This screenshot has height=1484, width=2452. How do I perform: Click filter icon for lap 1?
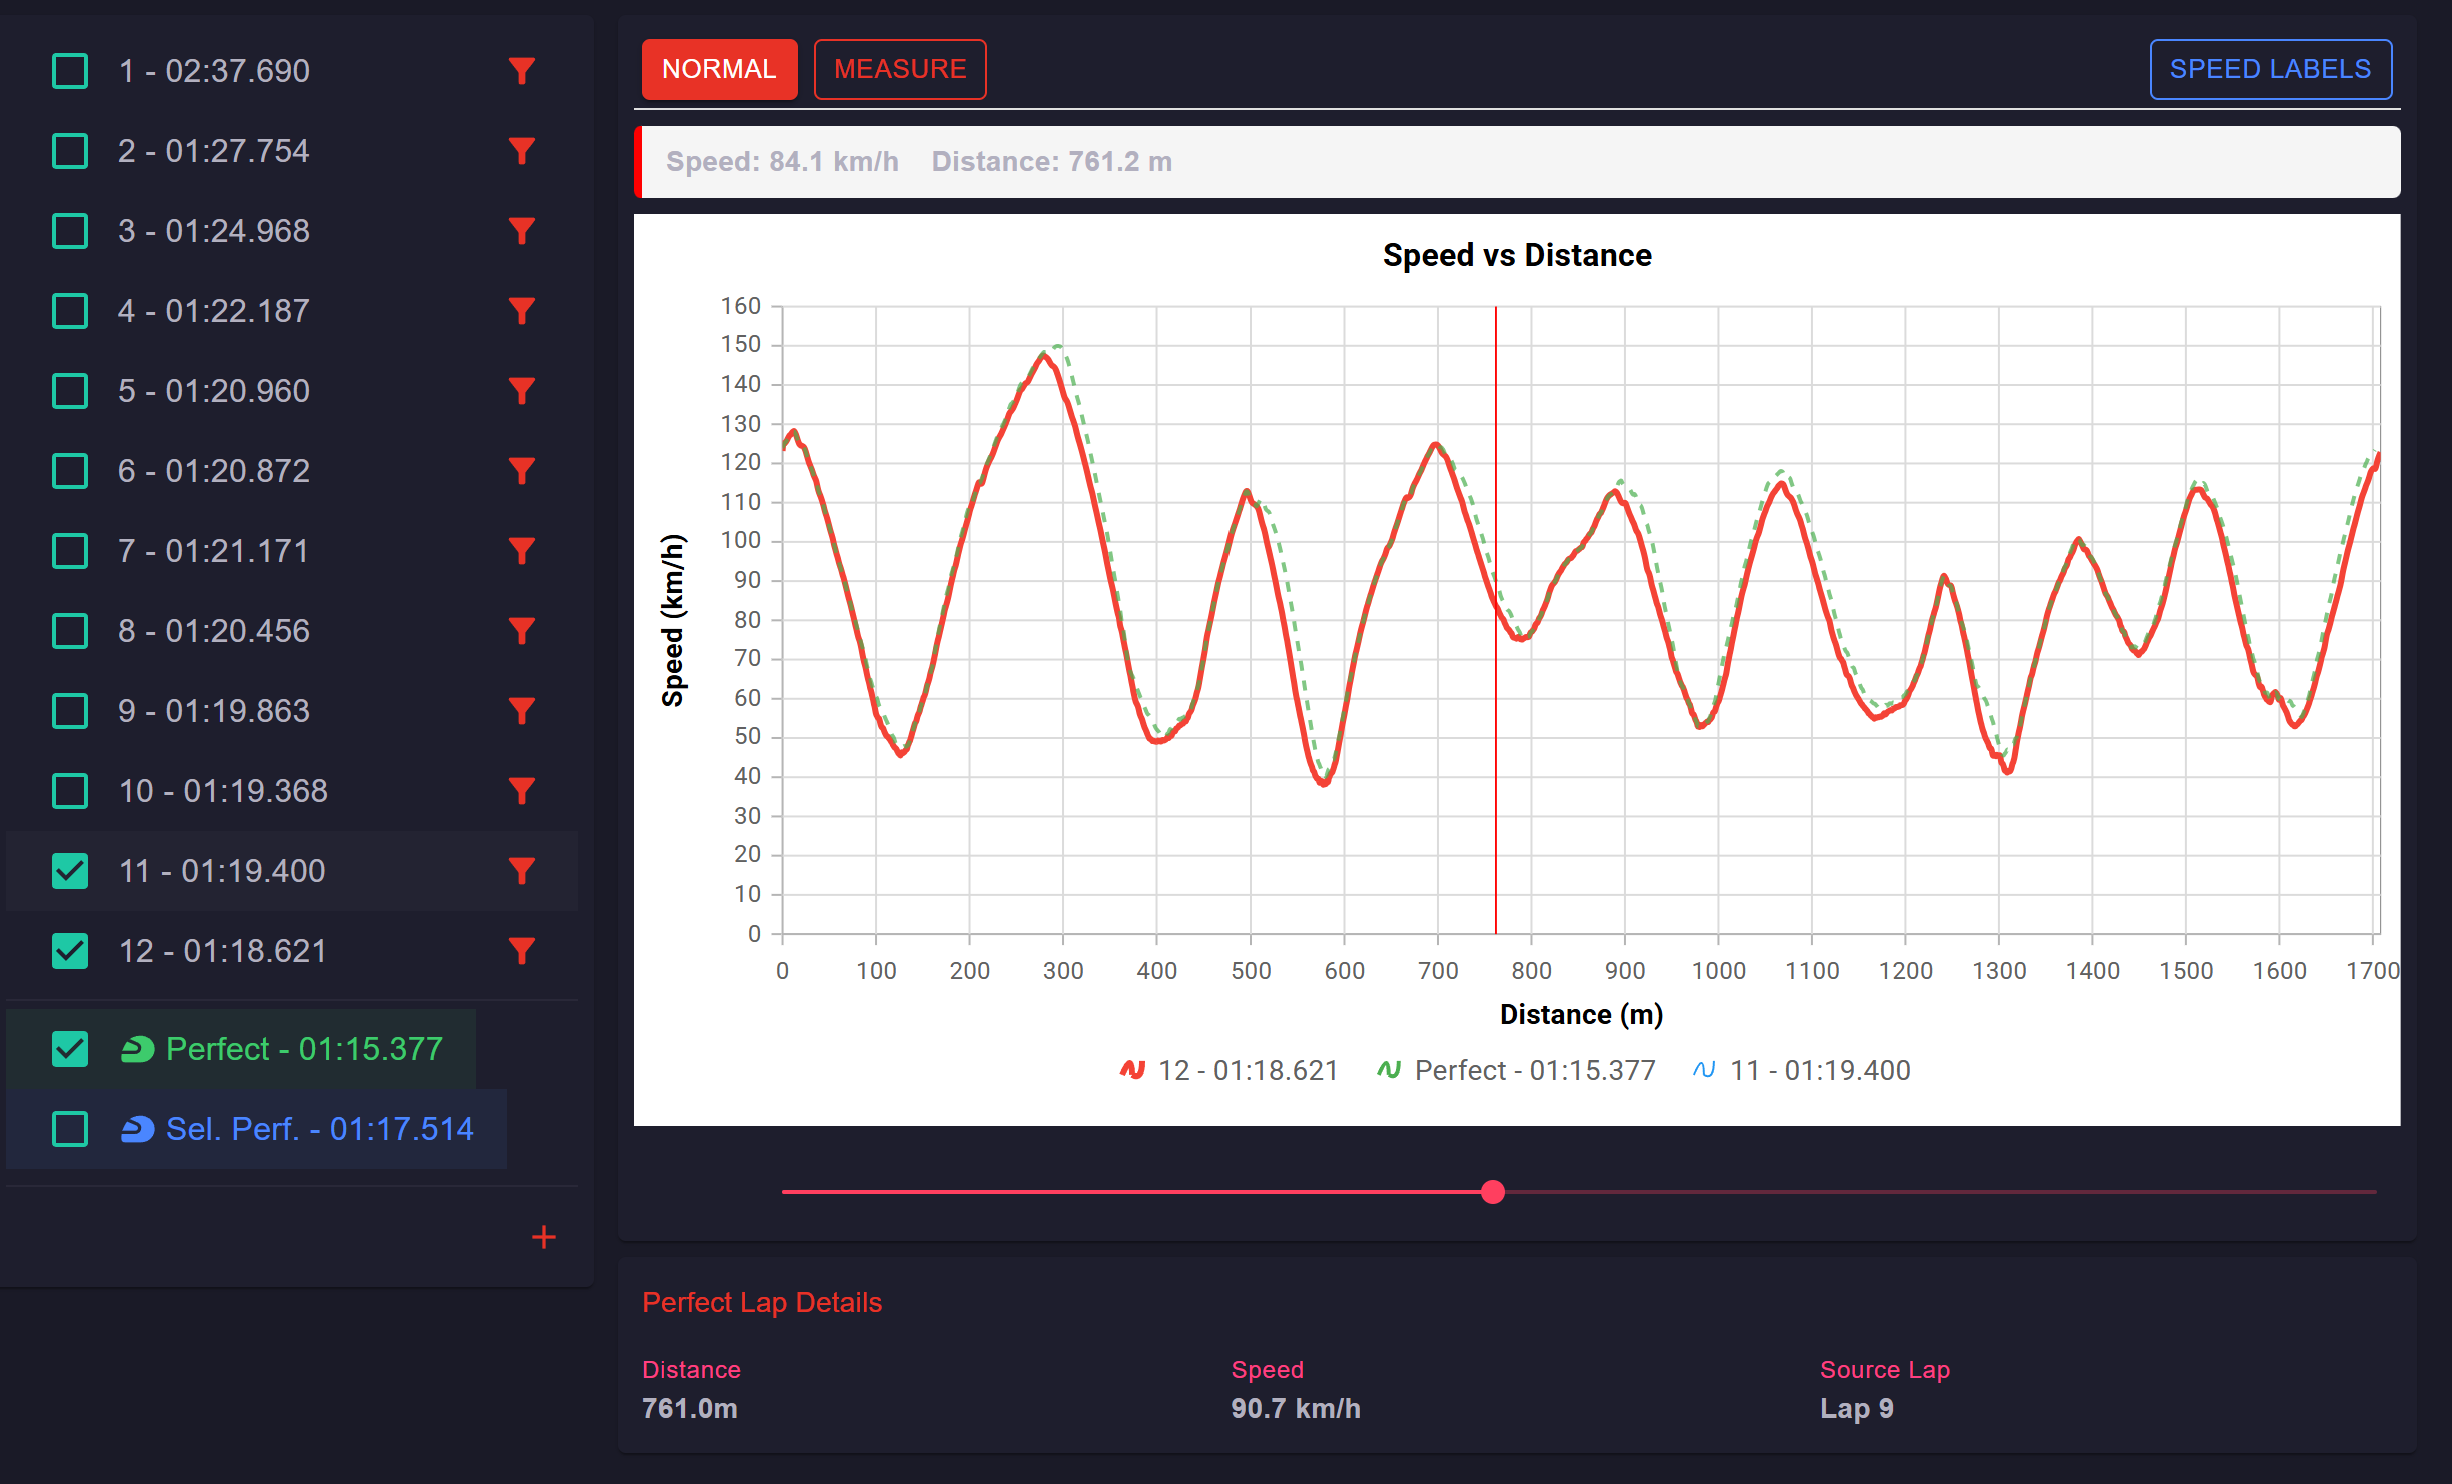(521, 71)
